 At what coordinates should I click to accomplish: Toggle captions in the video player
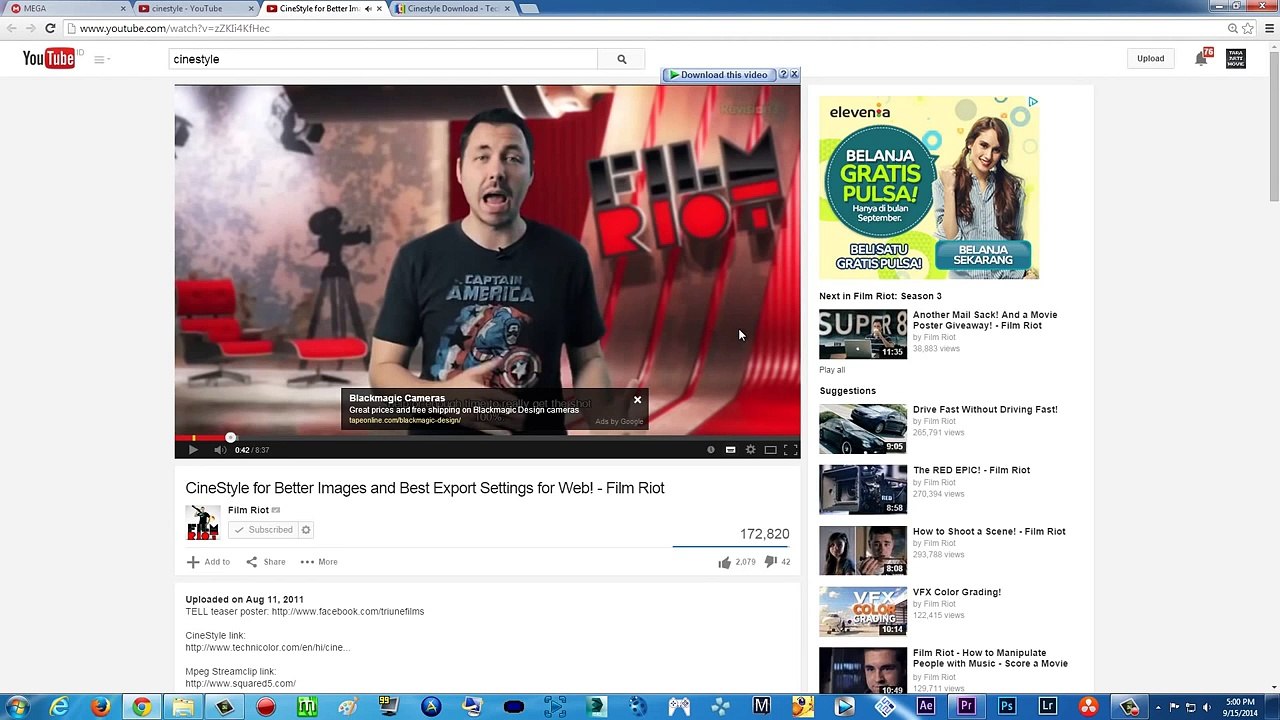coord(730,450)
